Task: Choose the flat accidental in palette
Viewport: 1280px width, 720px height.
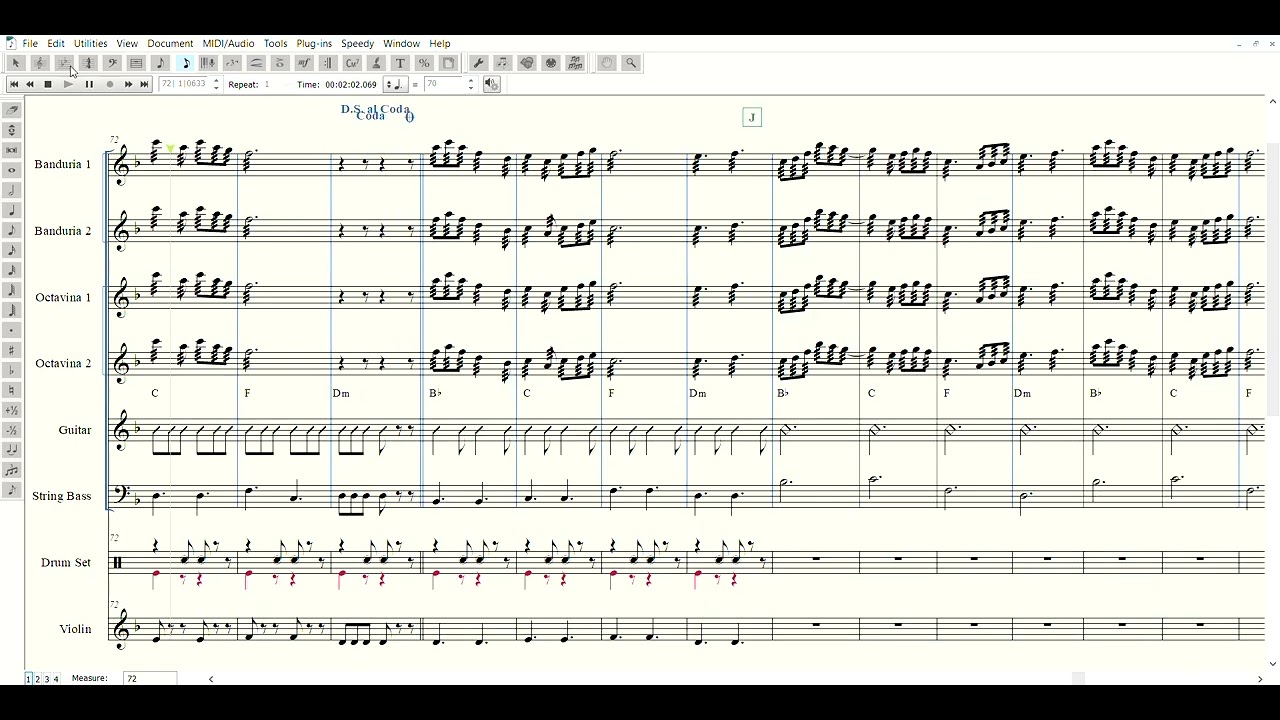Action: pos(12,370)
